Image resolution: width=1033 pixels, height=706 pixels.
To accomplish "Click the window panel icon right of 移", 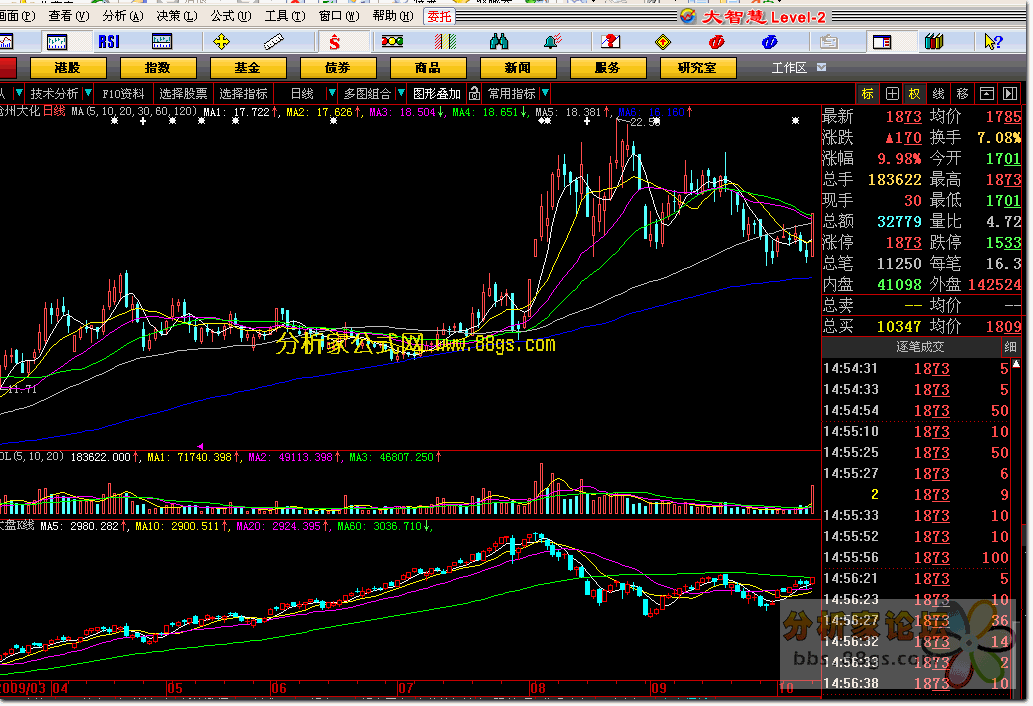I will [986, 94].
